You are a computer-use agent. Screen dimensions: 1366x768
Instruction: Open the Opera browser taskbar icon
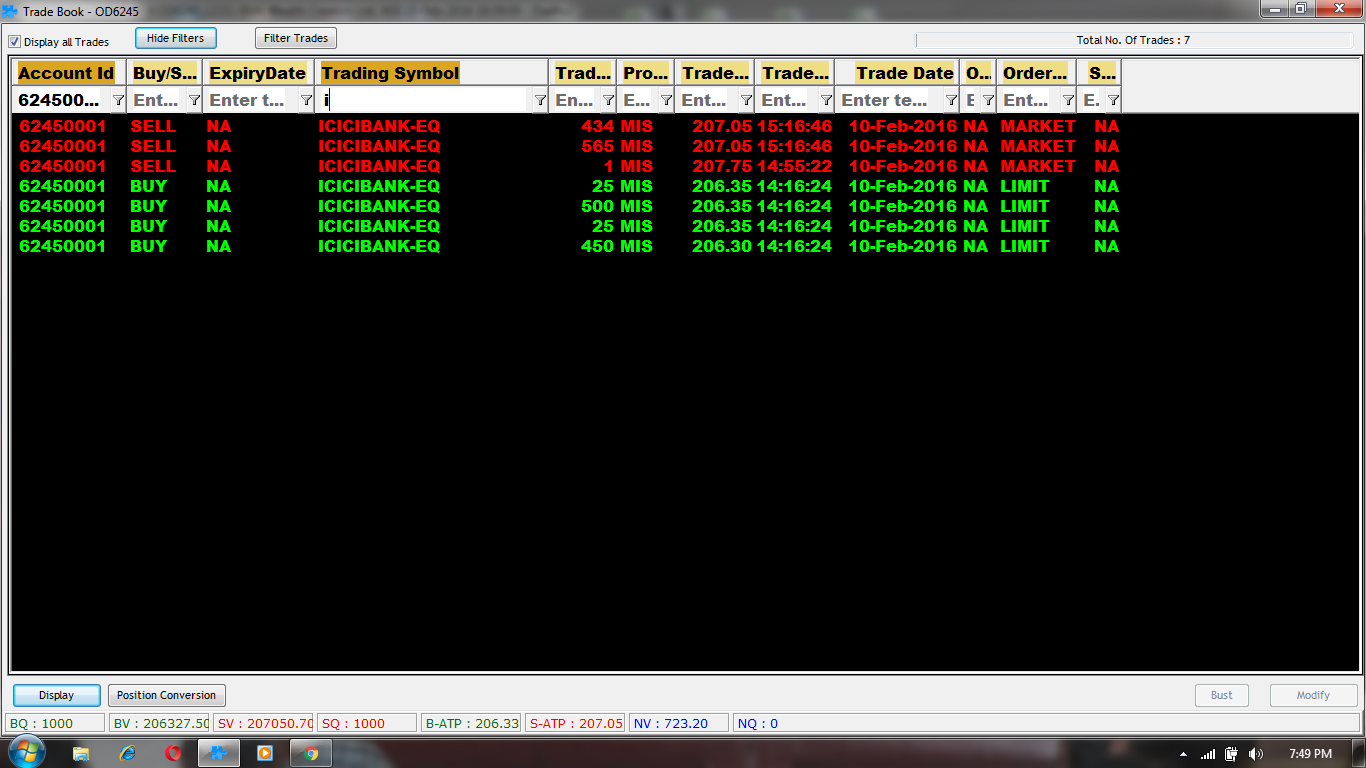coord(173,753)
